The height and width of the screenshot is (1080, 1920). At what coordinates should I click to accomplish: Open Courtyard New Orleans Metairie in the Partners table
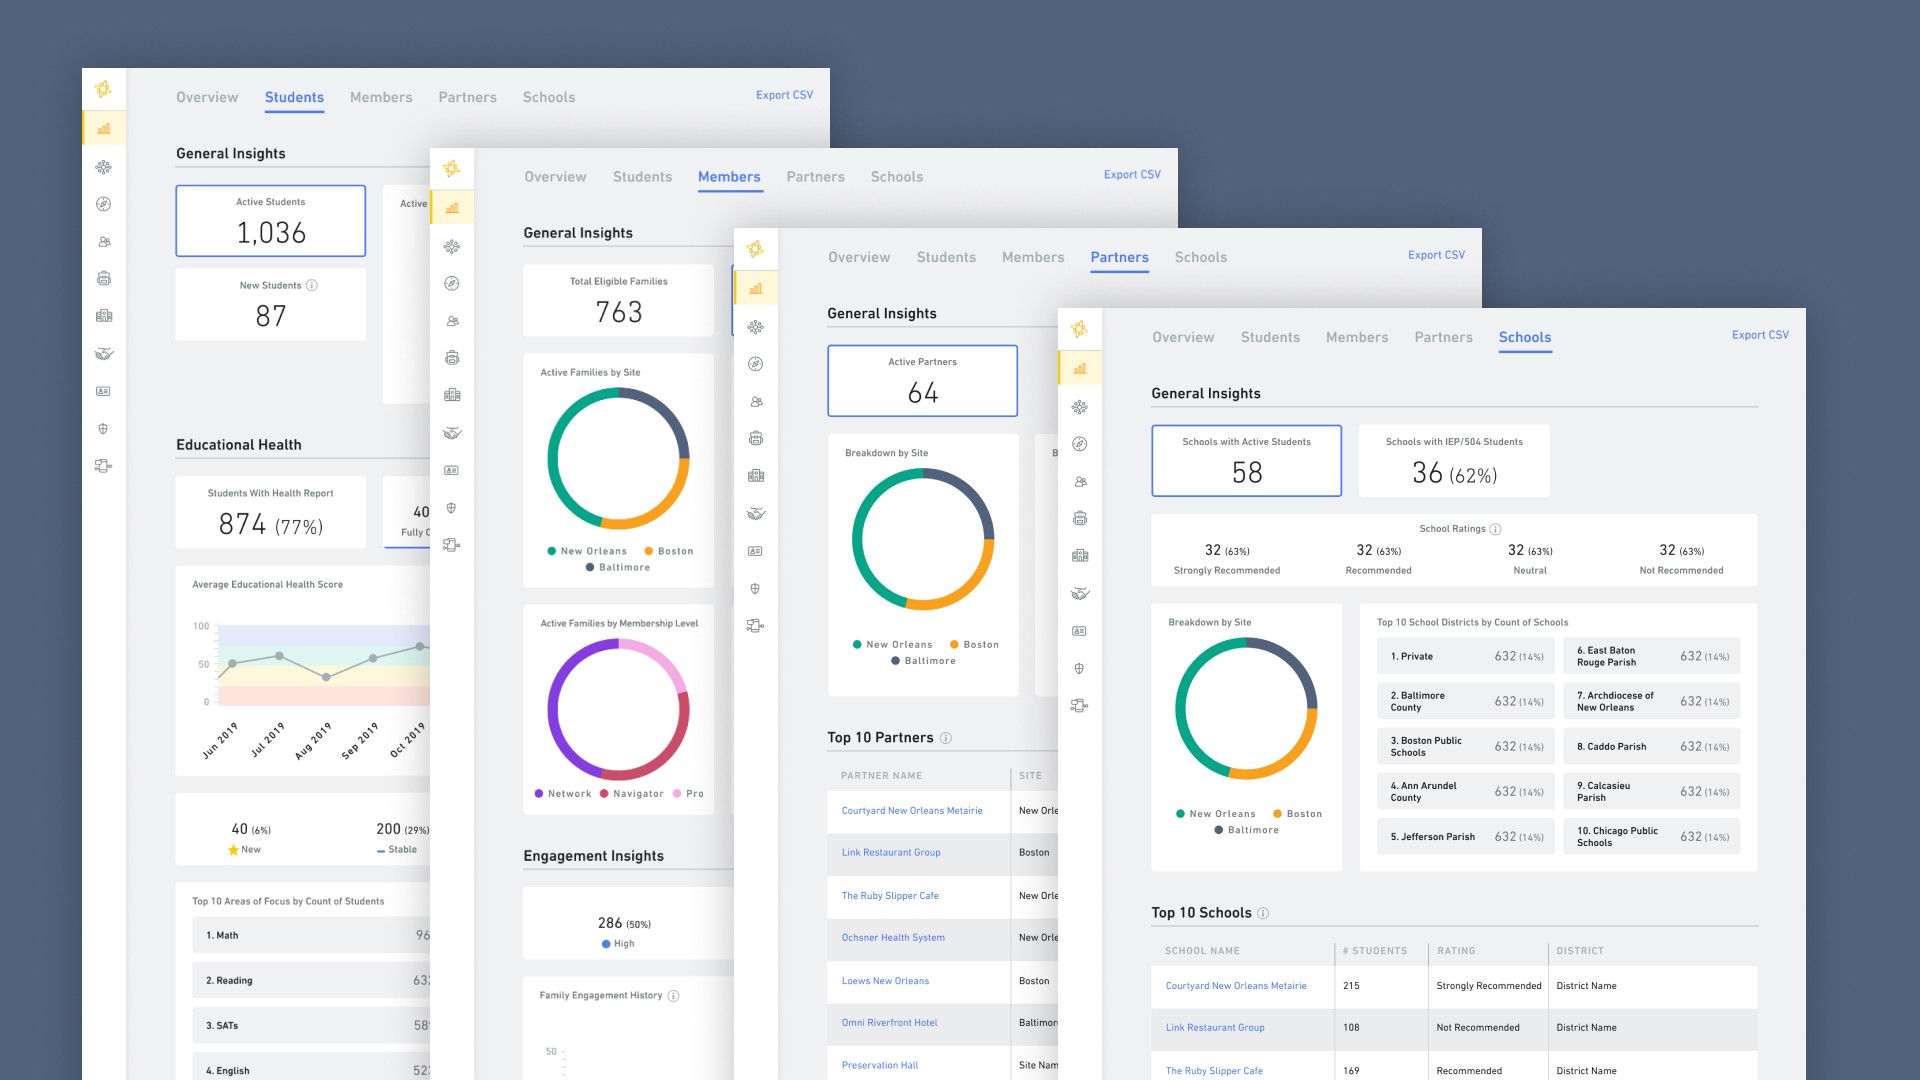coord(912,811)
